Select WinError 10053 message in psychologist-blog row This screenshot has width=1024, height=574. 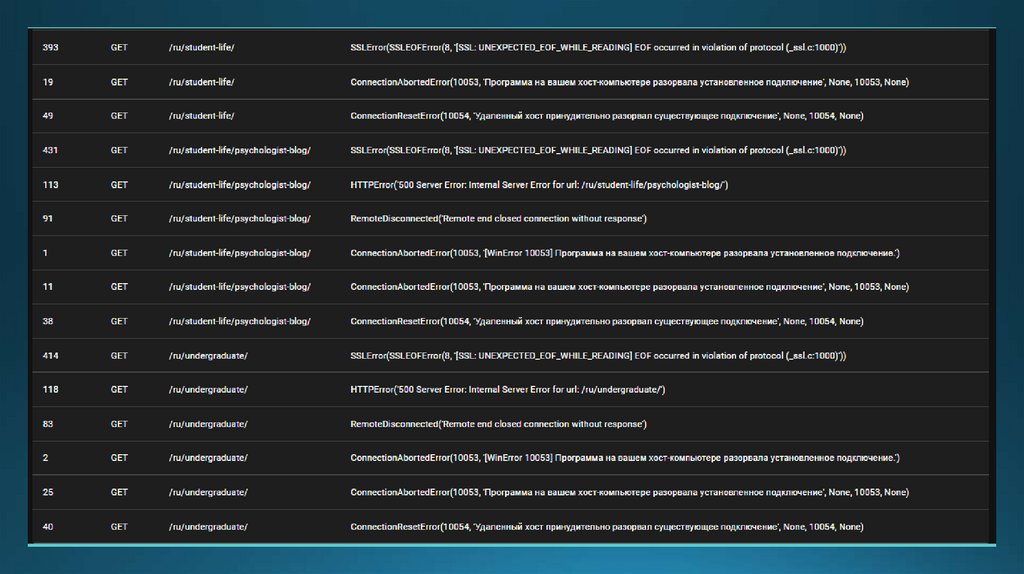coord(625,253)
